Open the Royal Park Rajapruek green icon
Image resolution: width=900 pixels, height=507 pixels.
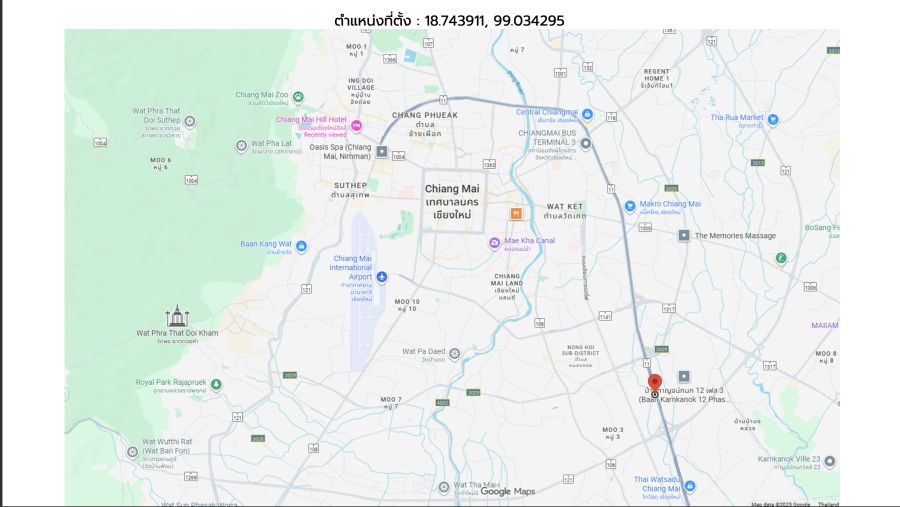pos(216,384)
